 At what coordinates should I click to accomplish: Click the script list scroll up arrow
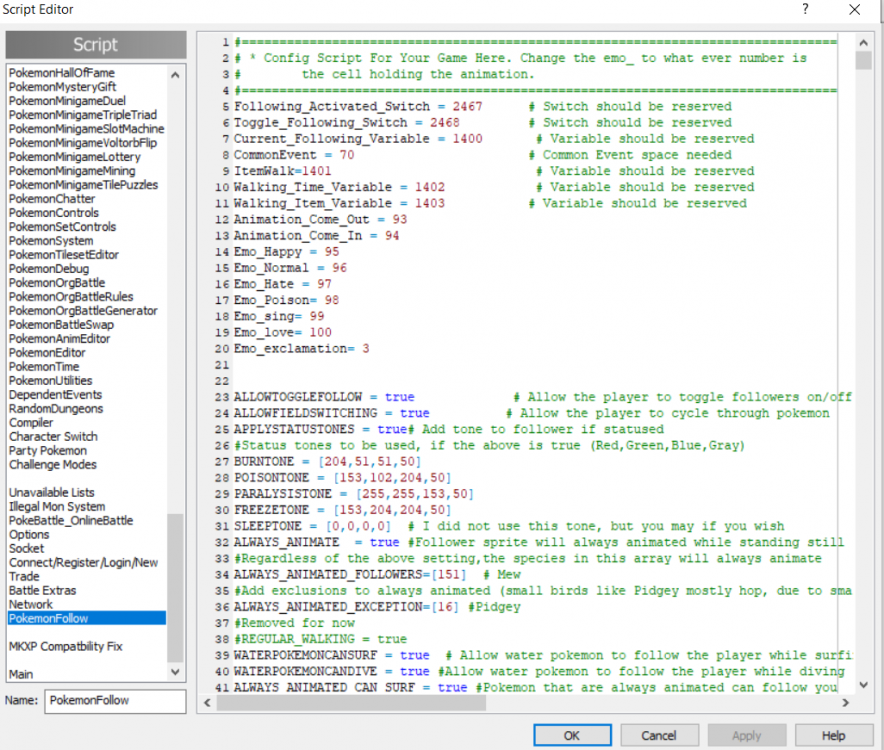(175, 75)
